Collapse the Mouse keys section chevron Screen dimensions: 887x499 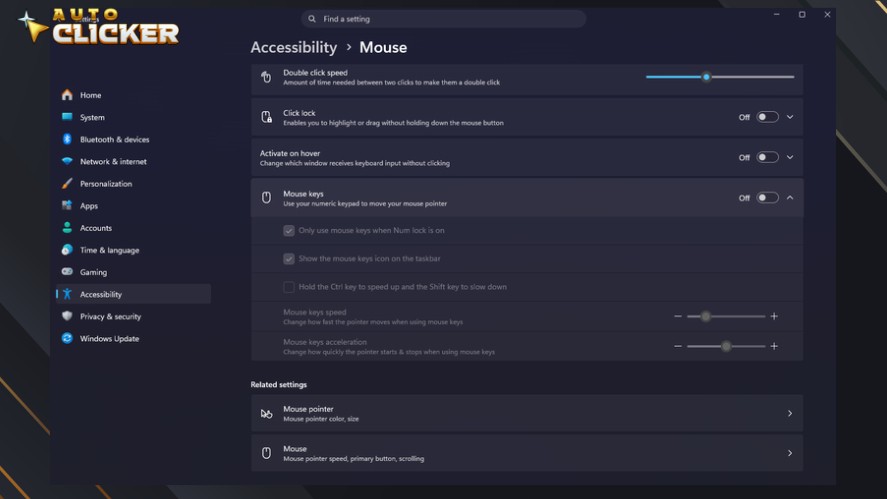pyautogui.click(x=790, y=197)
